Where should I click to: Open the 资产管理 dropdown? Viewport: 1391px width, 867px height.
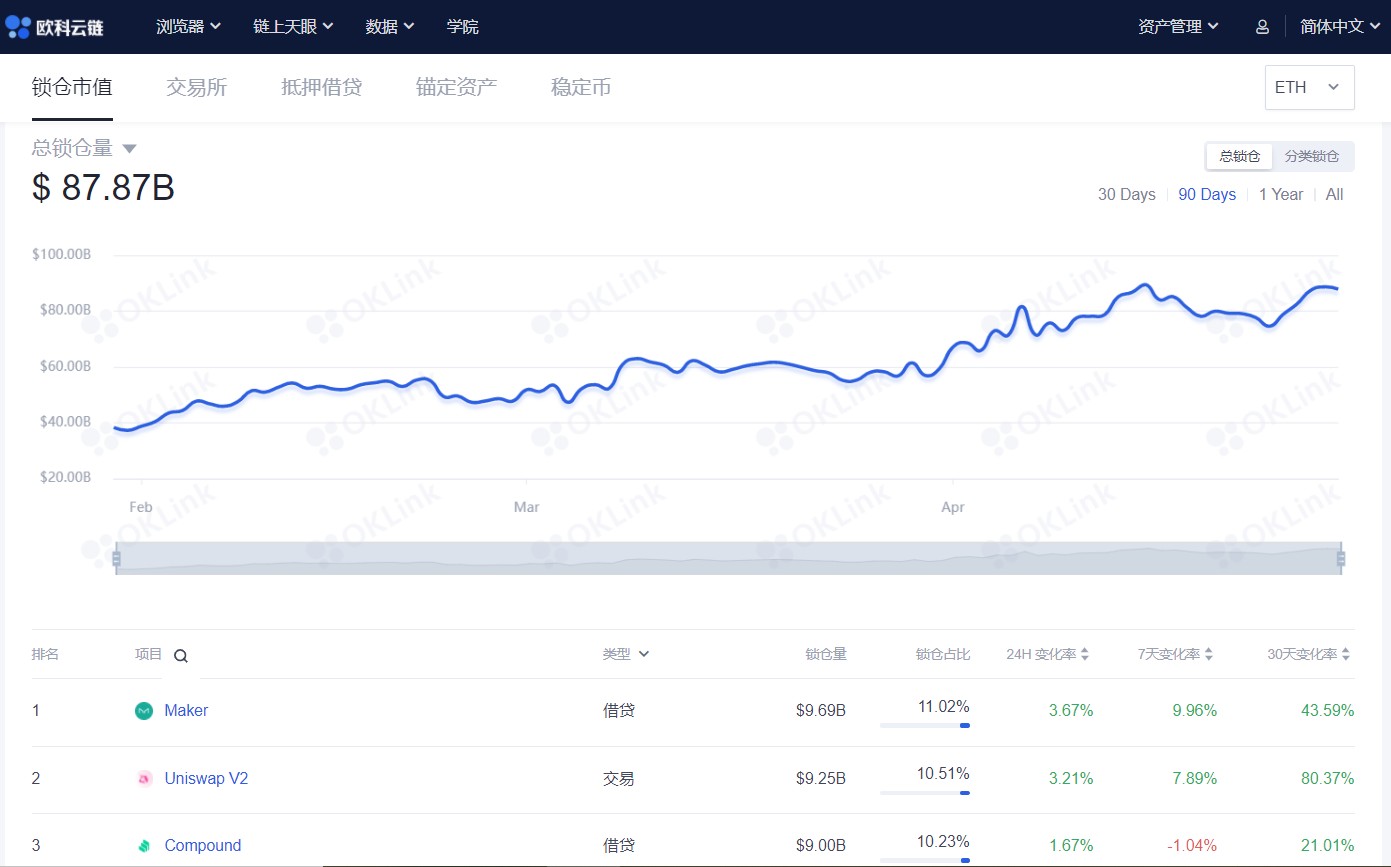click(1178, 27)
